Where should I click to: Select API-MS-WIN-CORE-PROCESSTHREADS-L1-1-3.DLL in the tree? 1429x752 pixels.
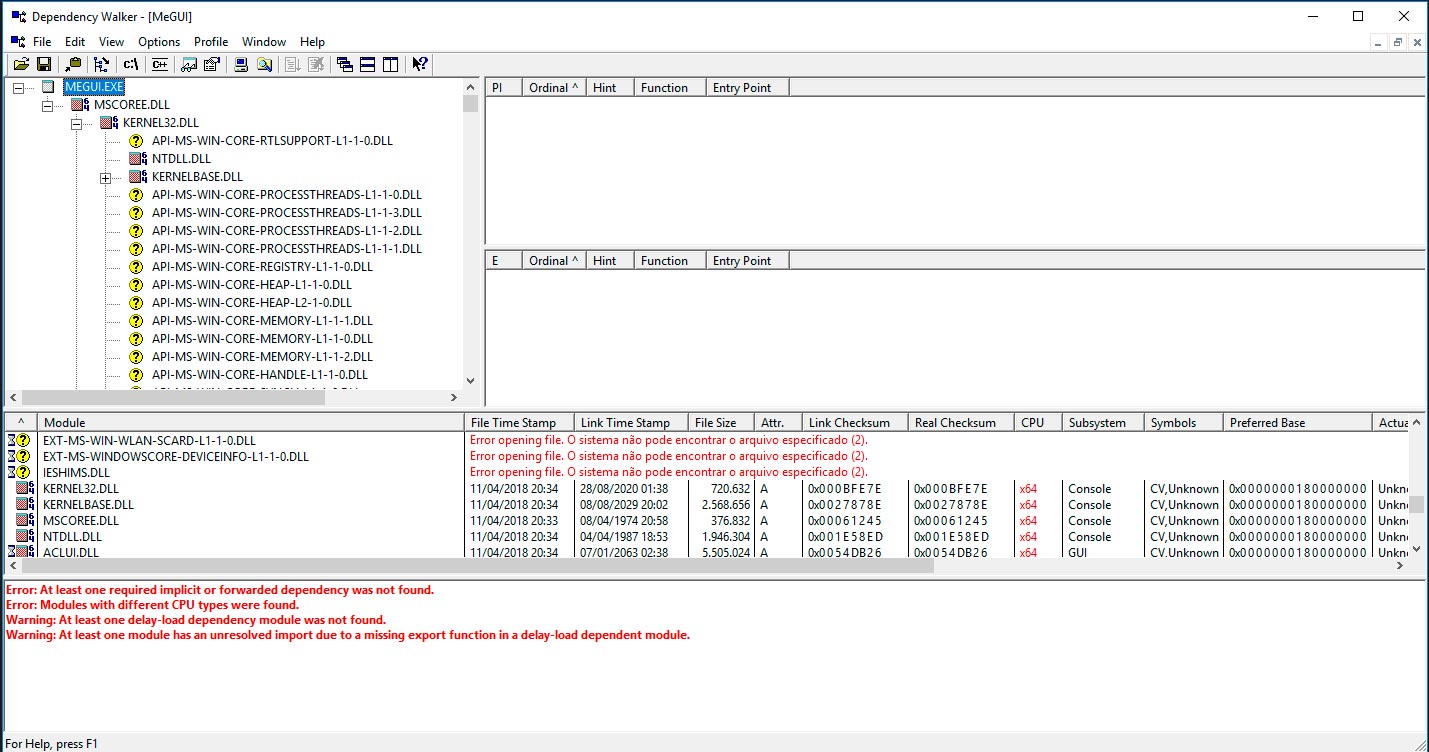click(287, 212)
